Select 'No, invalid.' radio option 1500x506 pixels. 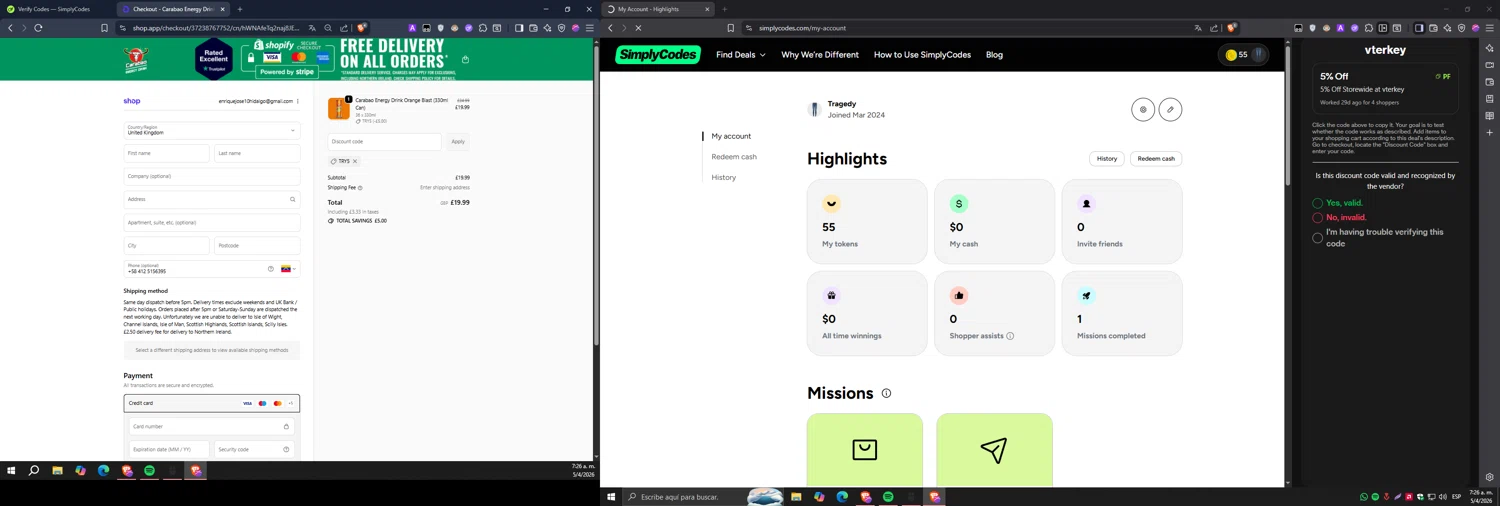pyautogui.click(x=1317, y=217)
